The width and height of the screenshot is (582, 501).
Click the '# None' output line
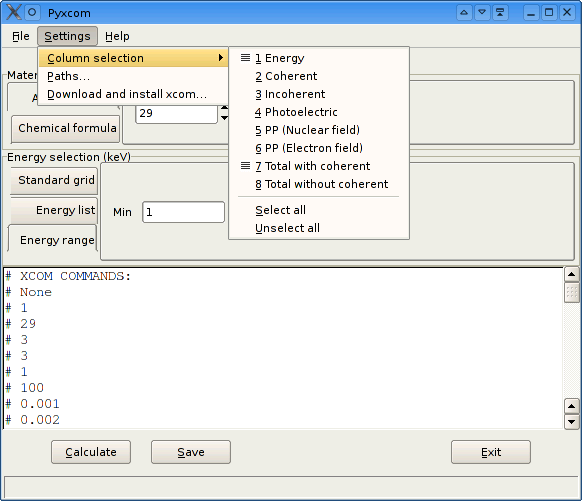tap(29, 292)
